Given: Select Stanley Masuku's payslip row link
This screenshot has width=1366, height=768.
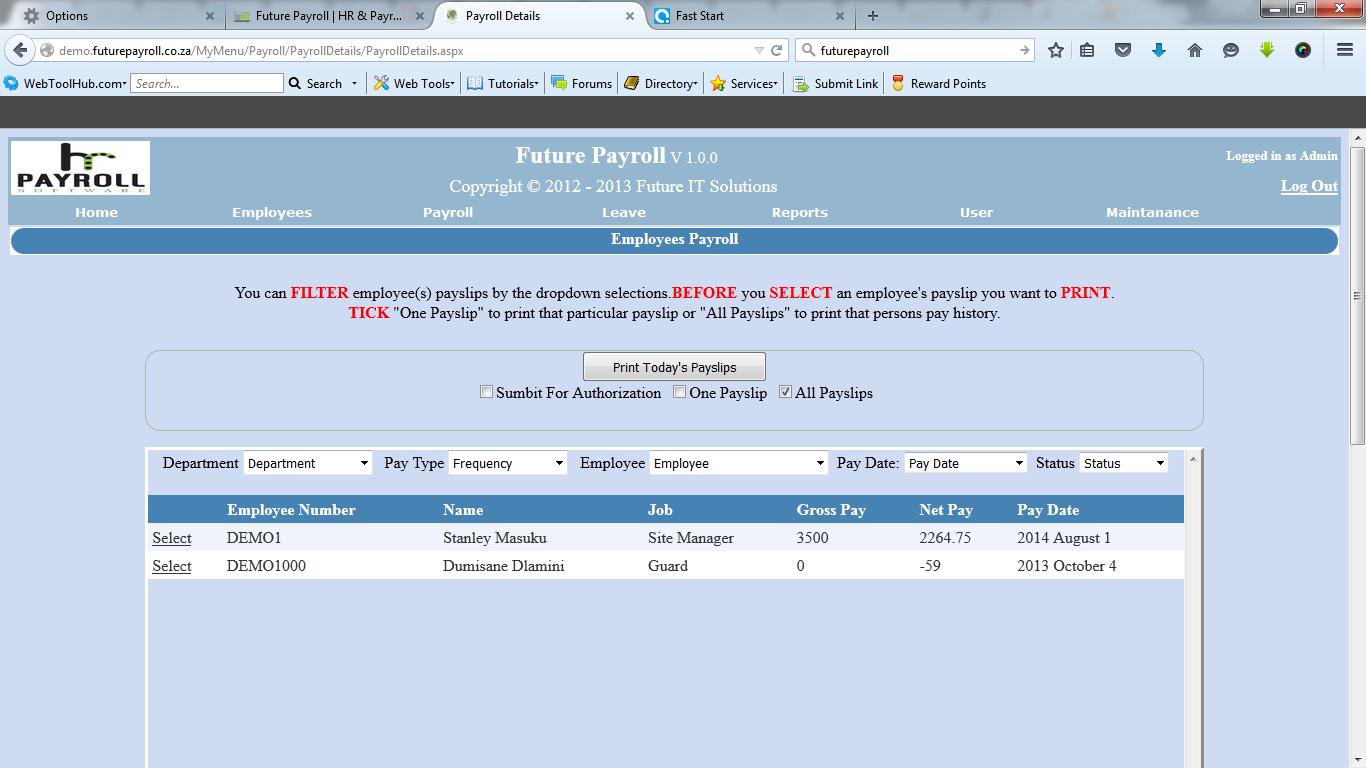Looking at the screenshot, I should pos(172,538).
